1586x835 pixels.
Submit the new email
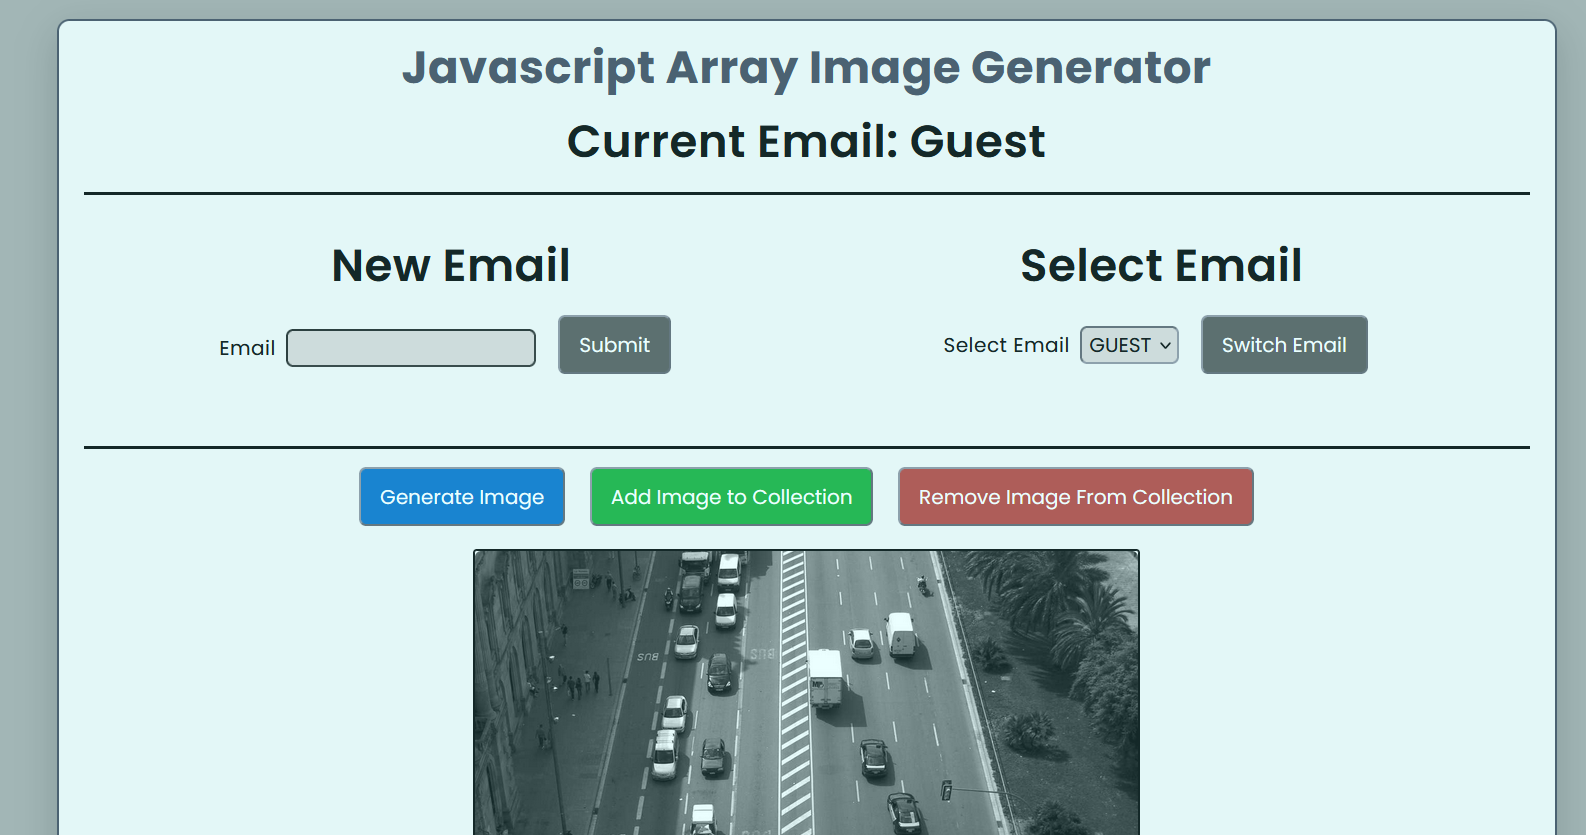coord(614,345)
